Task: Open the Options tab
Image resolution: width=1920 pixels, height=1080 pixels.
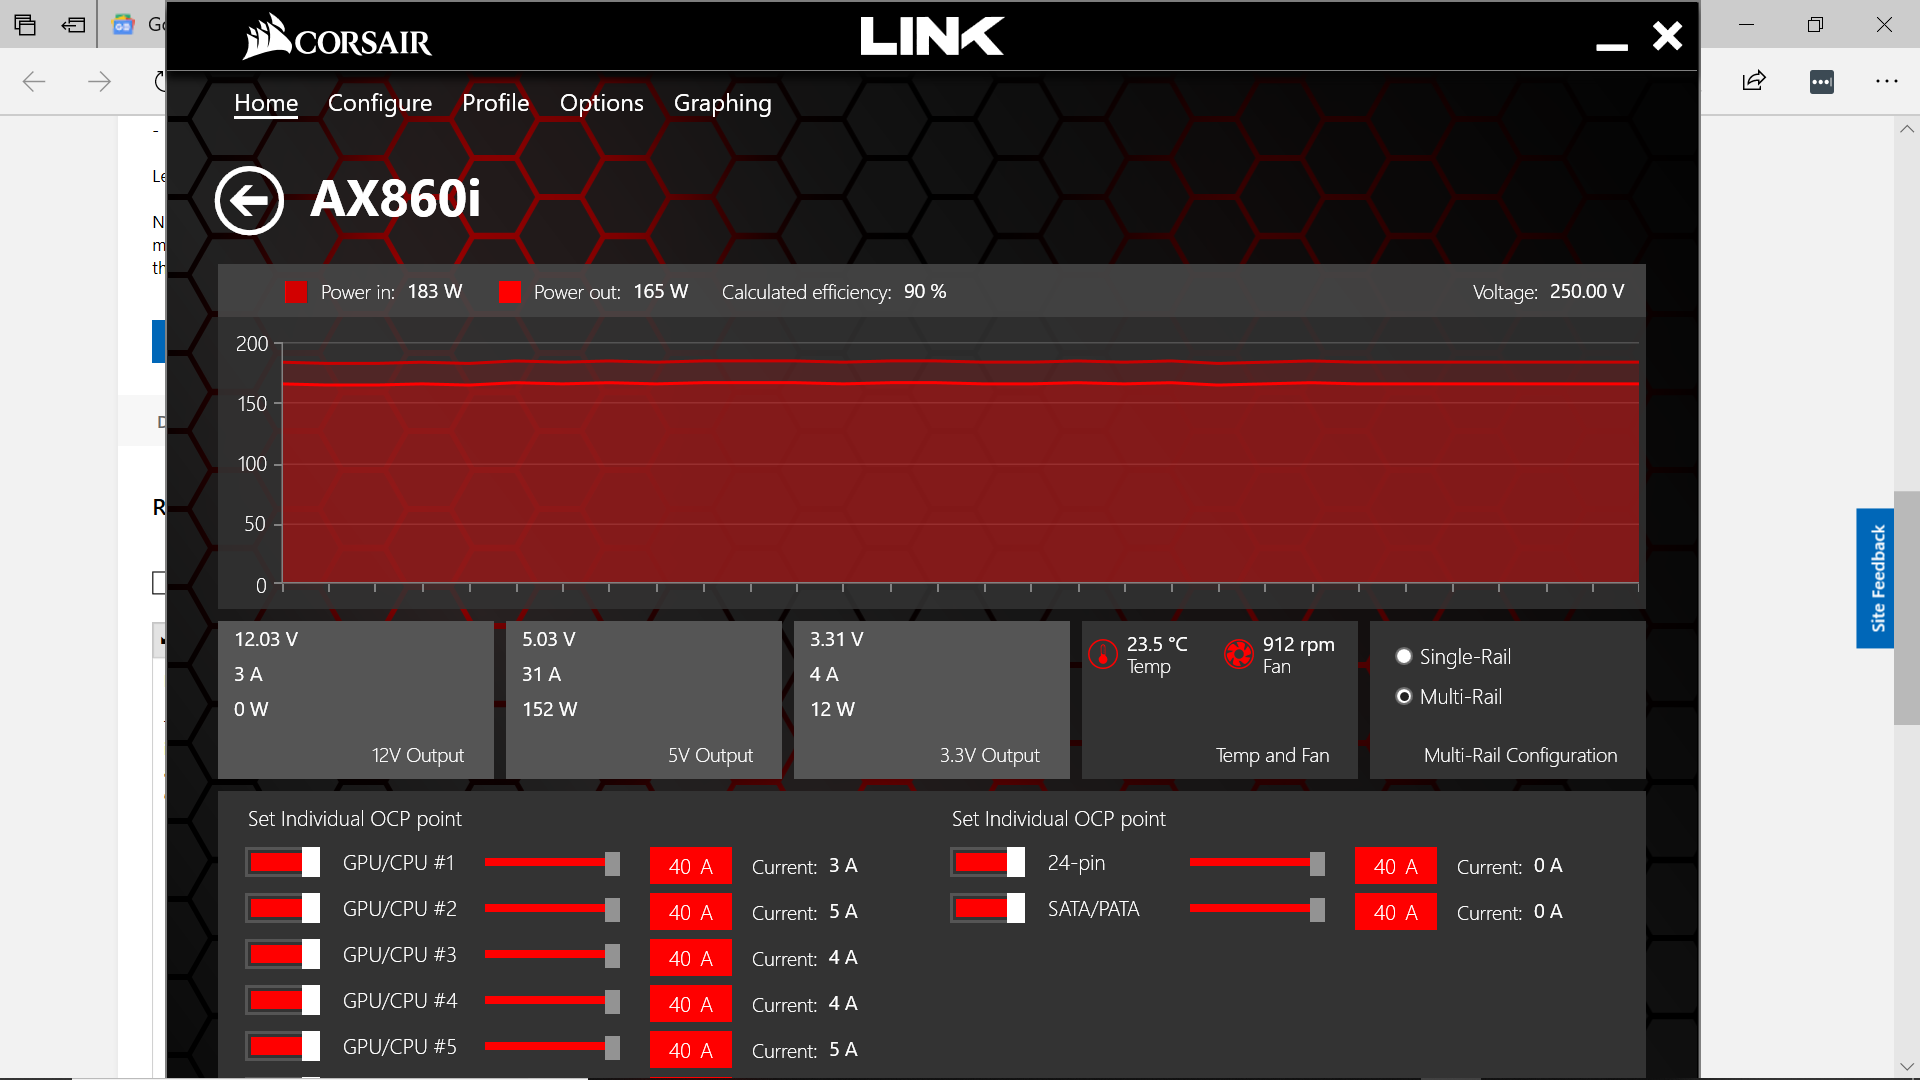Action: [x=601, y=103]
